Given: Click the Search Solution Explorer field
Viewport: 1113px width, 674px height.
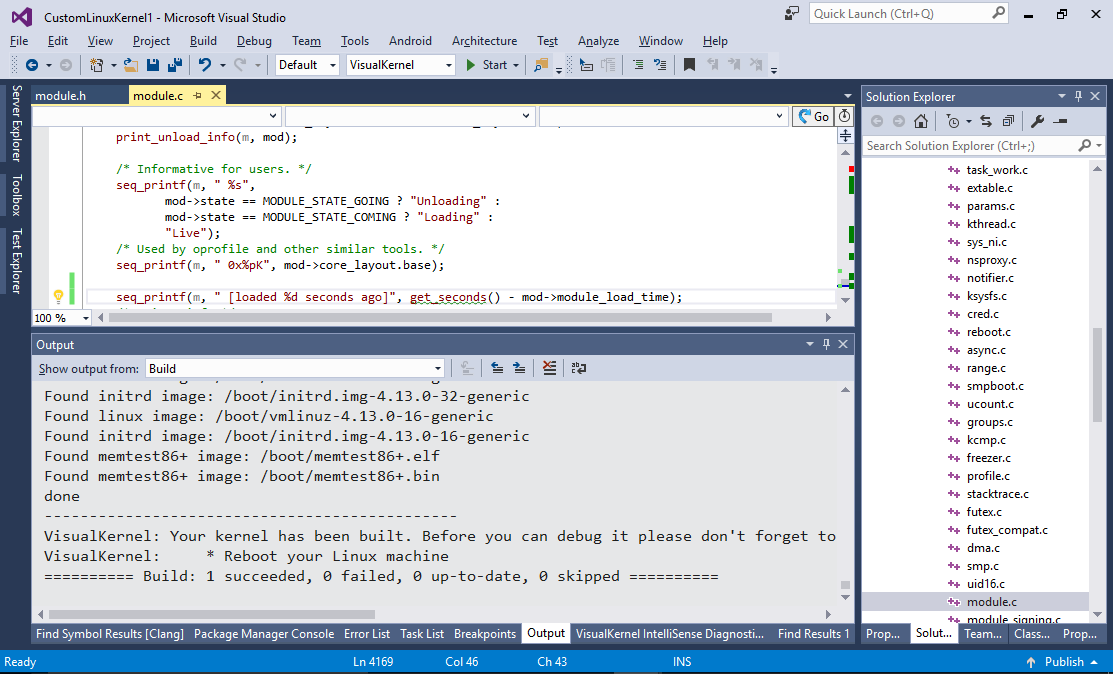Looking at the screenshot, I should (x=983, y=145).
